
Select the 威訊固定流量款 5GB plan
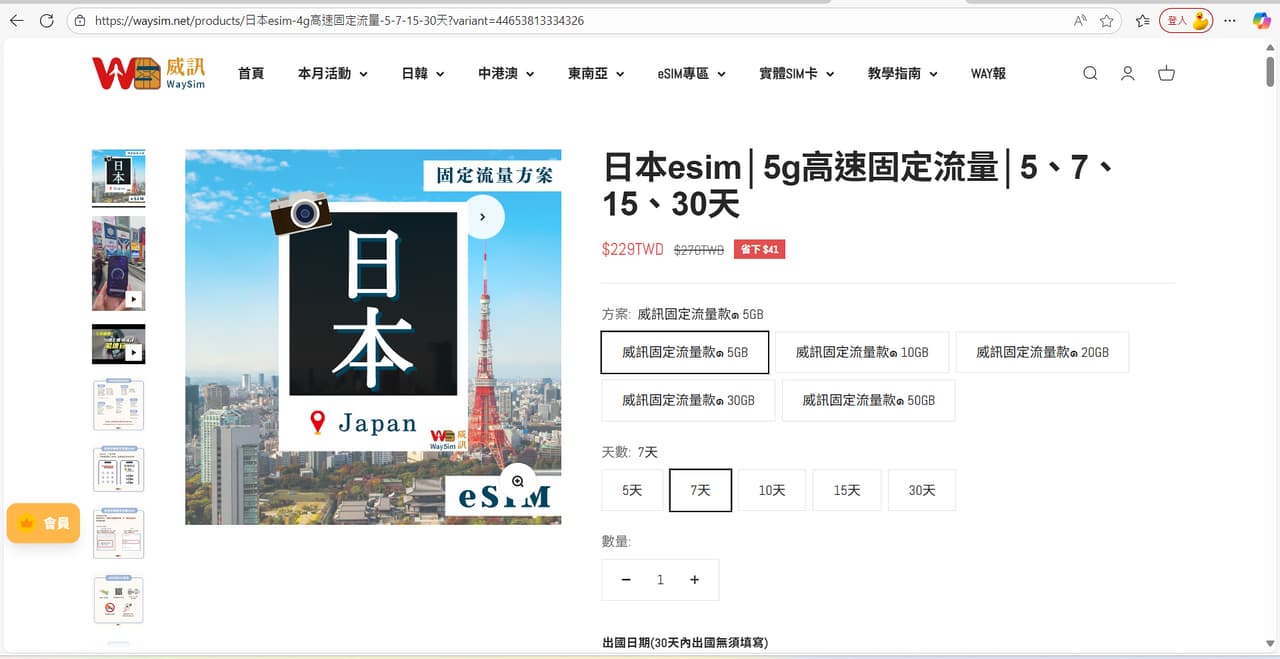tap(685, 352)
